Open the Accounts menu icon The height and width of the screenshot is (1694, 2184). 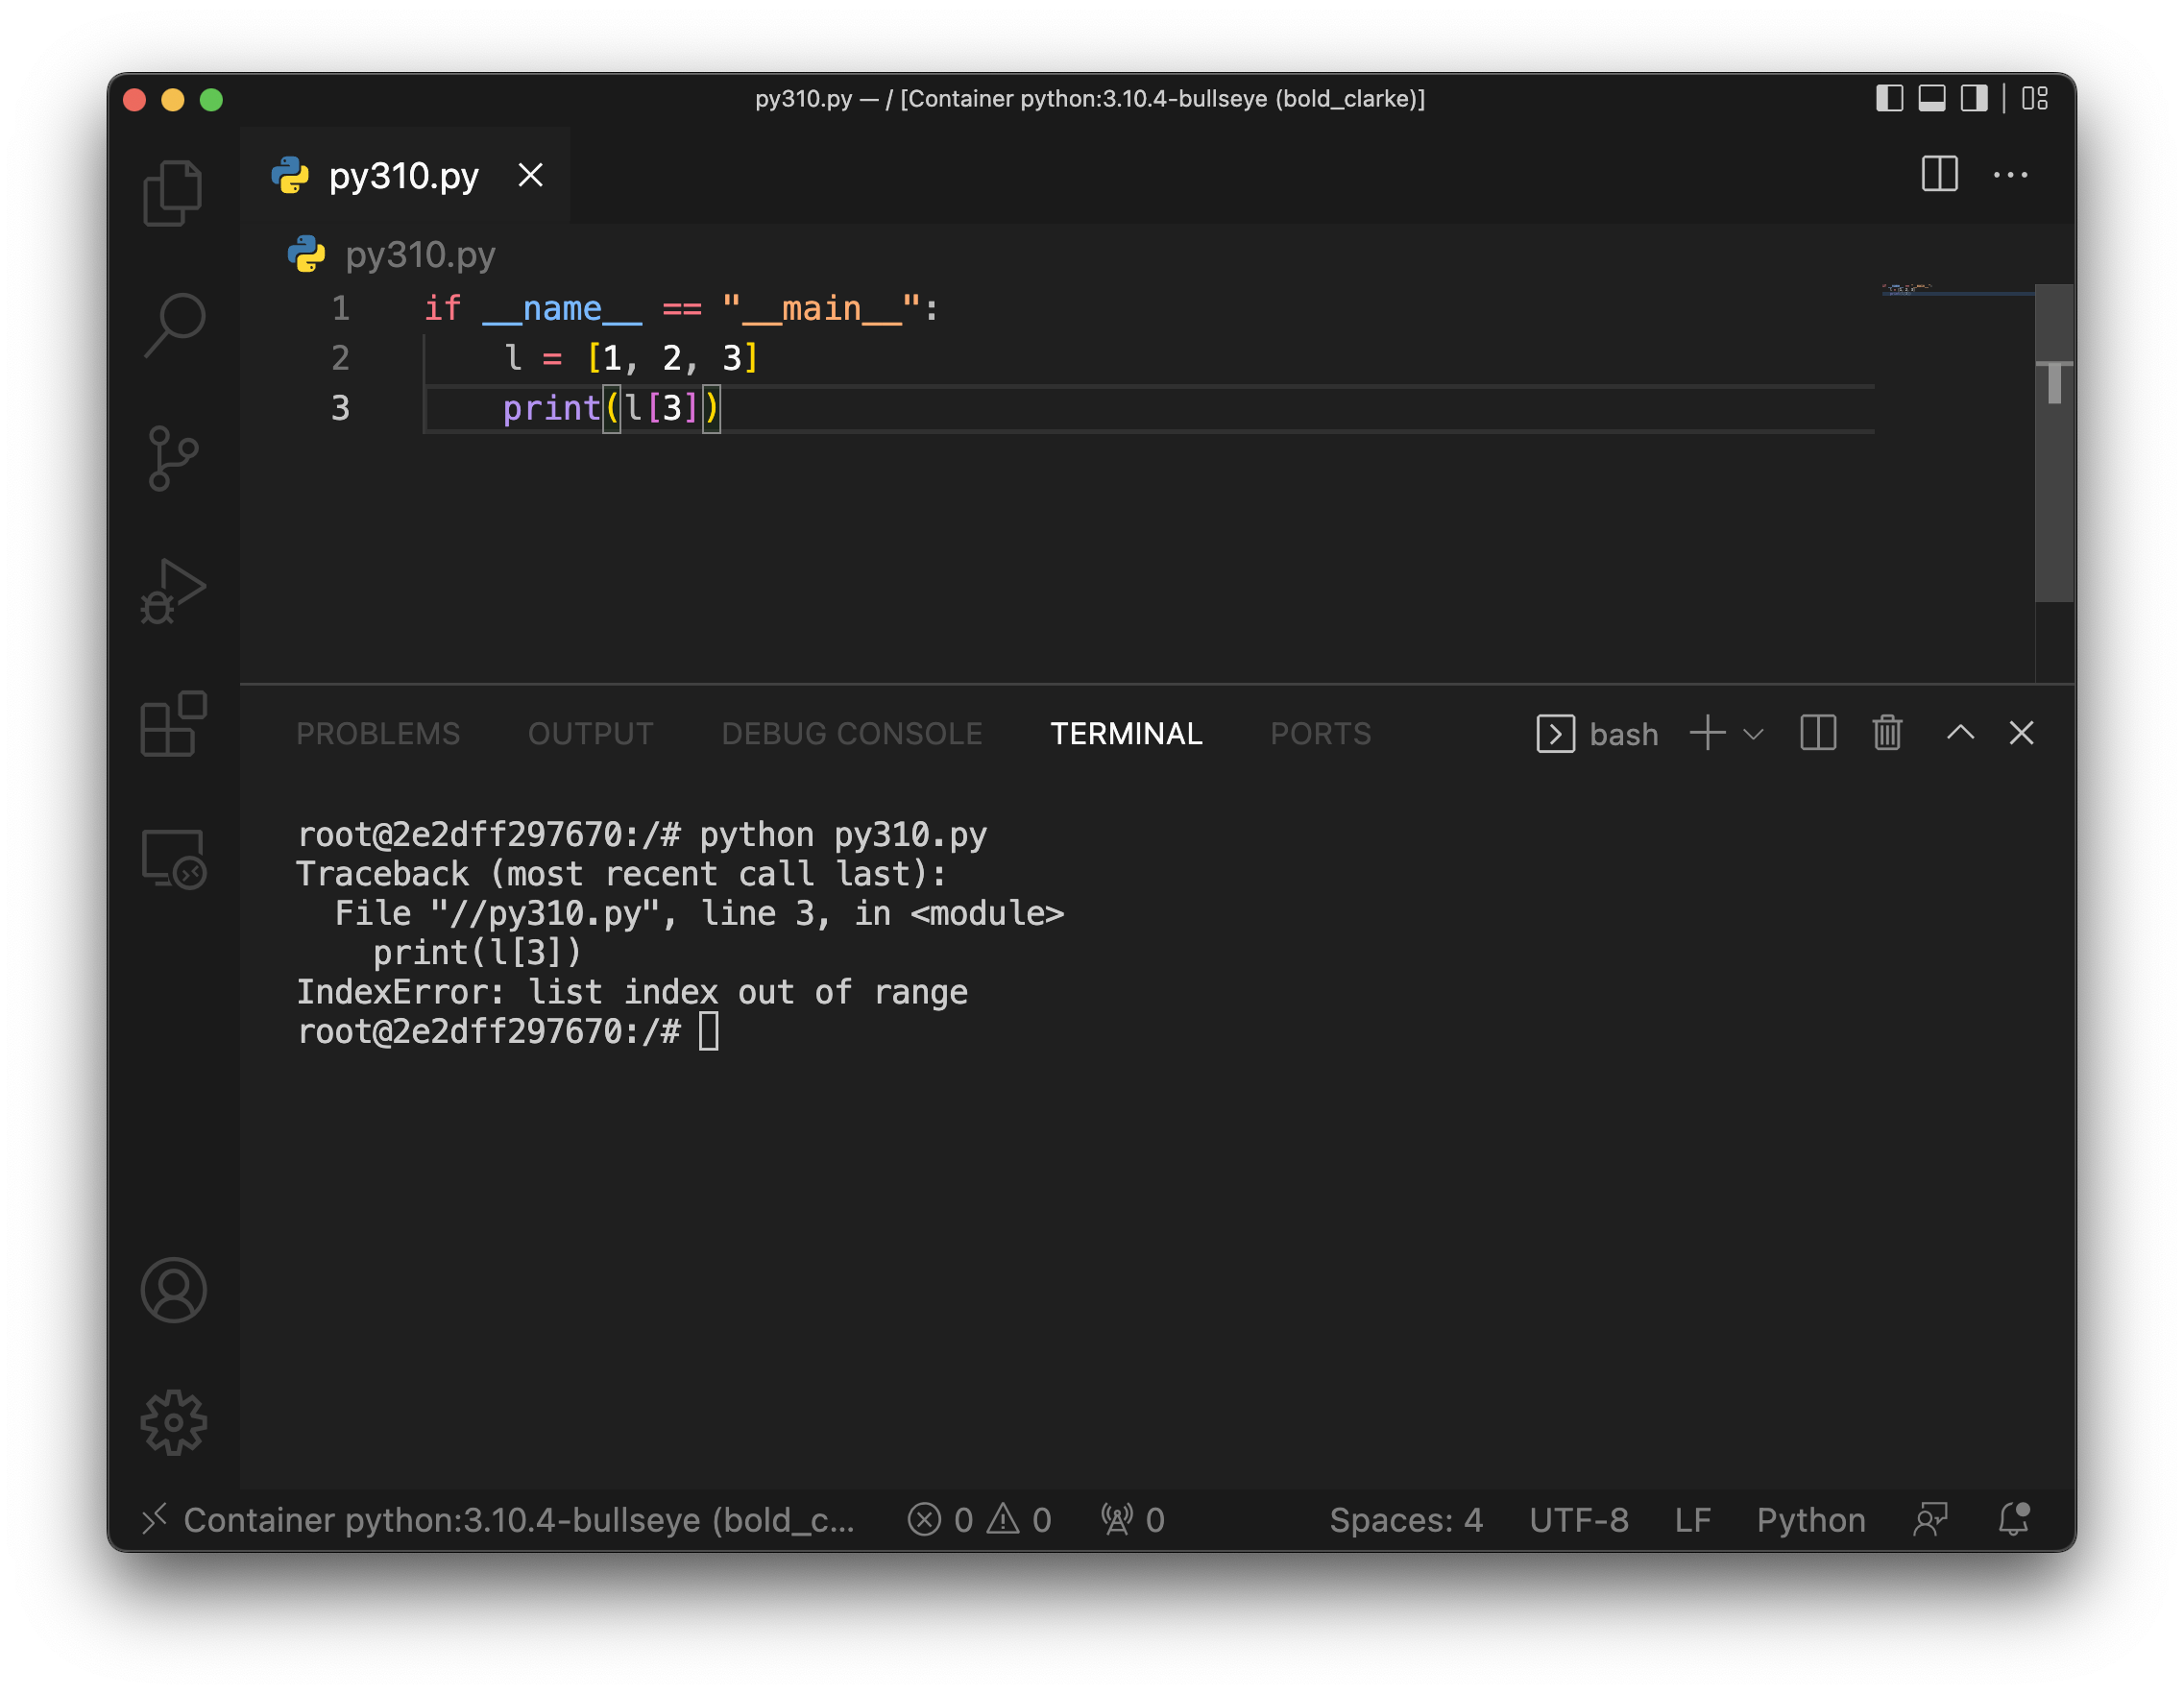(173, 1290)
